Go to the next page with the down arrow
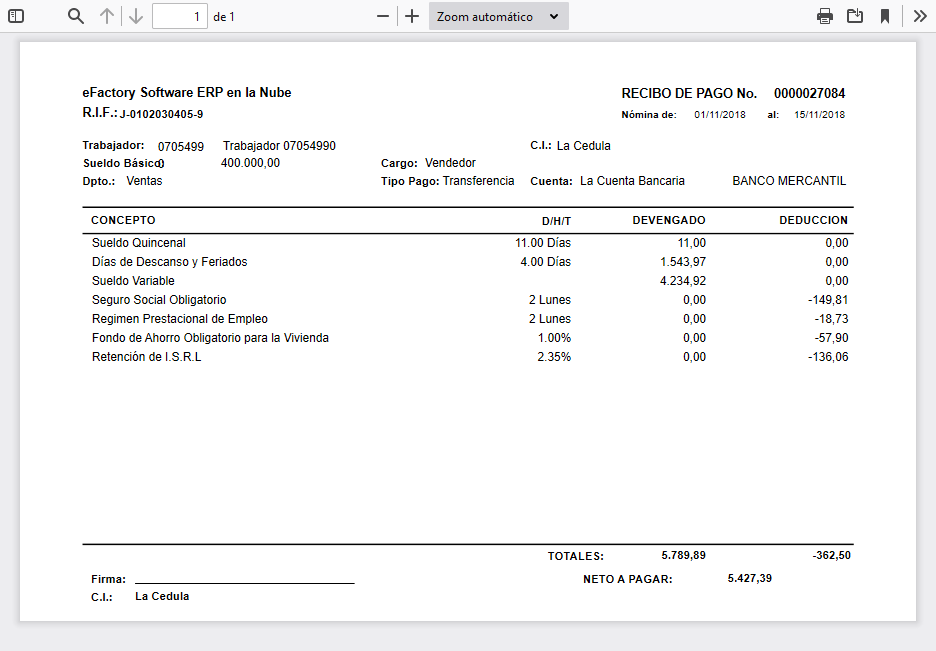Image resolution: width=936 pixels, height=651 pixels. coord(136,15)
